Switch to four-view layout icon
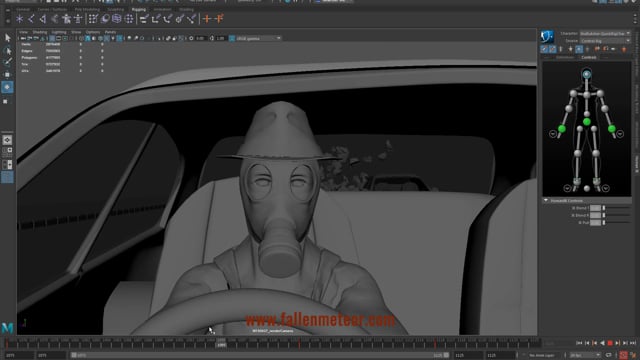This screenshot has height=360, width=640. point(7,152)
